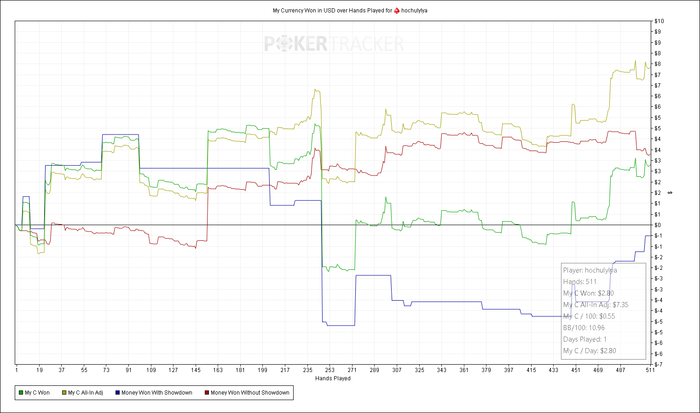700x413 pixels.
Task: Click x-axis tick label 163
Action: tap(218, 370)
